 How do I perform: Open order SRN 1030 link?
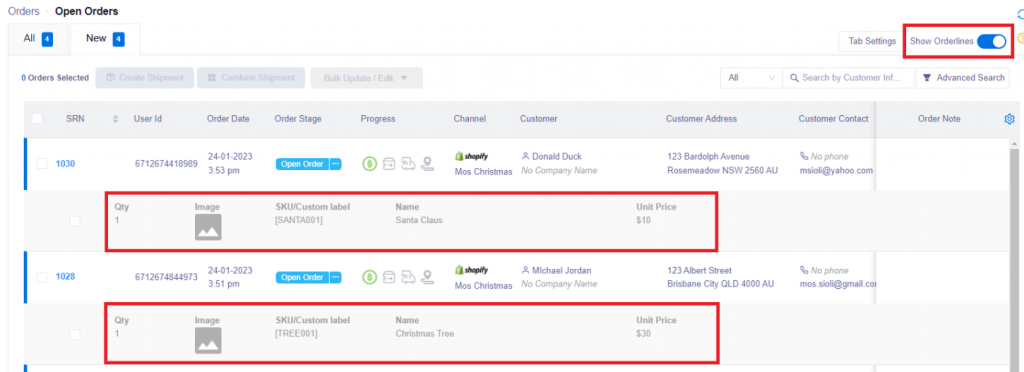[65, 164]
